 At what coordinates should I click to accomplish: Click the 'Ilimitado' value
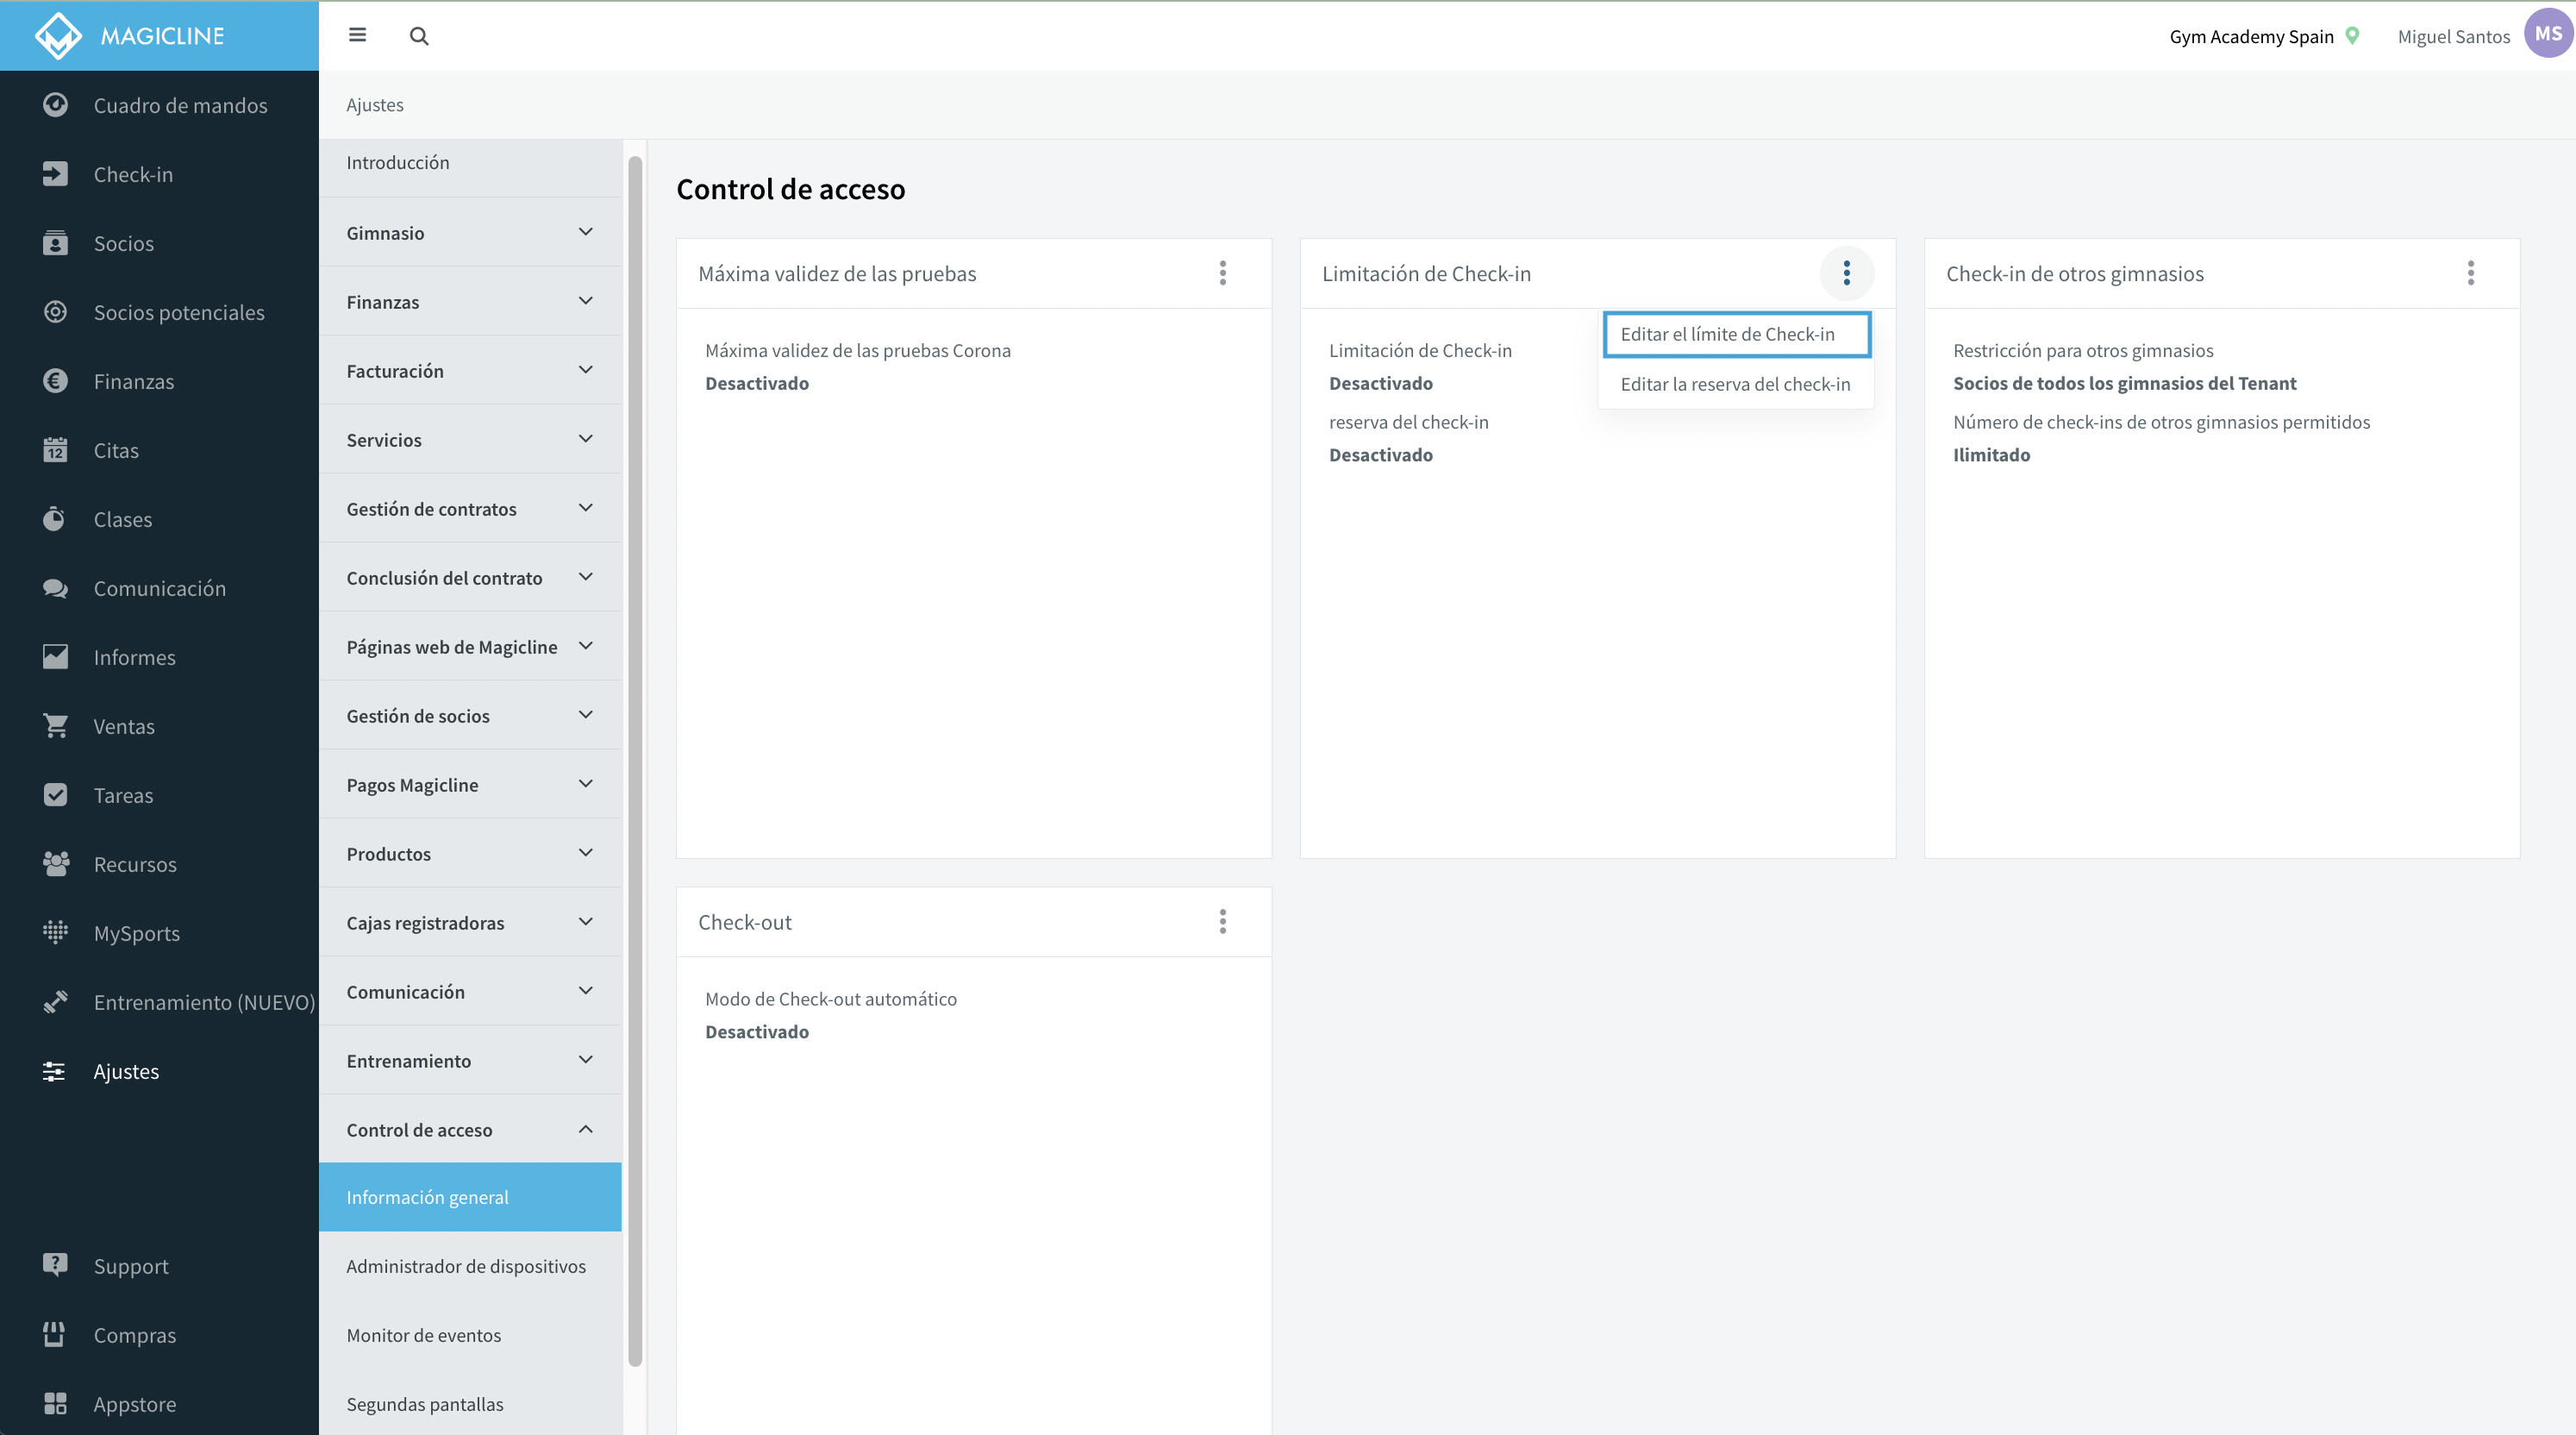[x=1991, y=455]
